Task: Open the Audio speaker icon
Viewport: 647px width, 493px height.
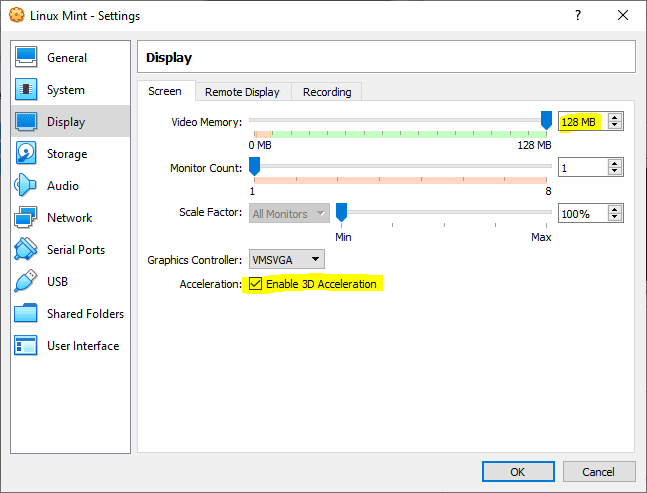Action: coord(25,185)
